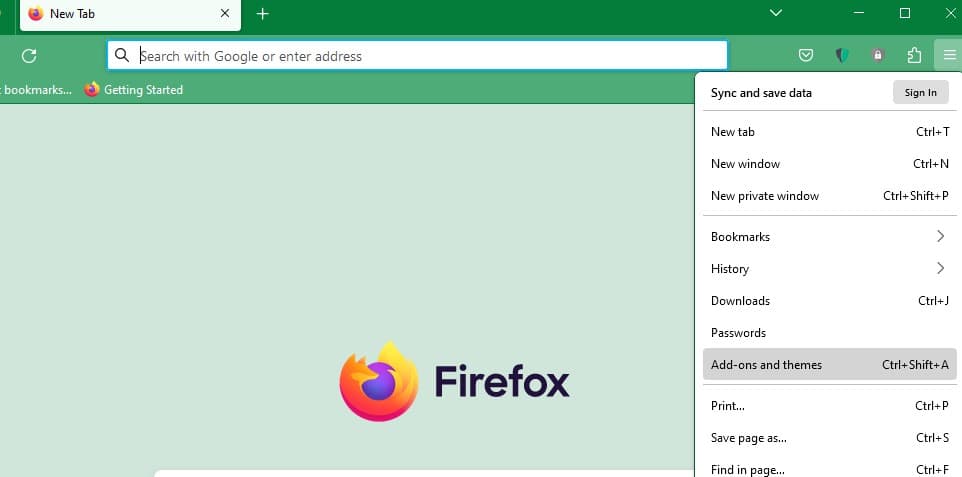Viewport: 962px width, 477px height.
Task: Open the Getting Started bookmark
Action: pos(134,90)
